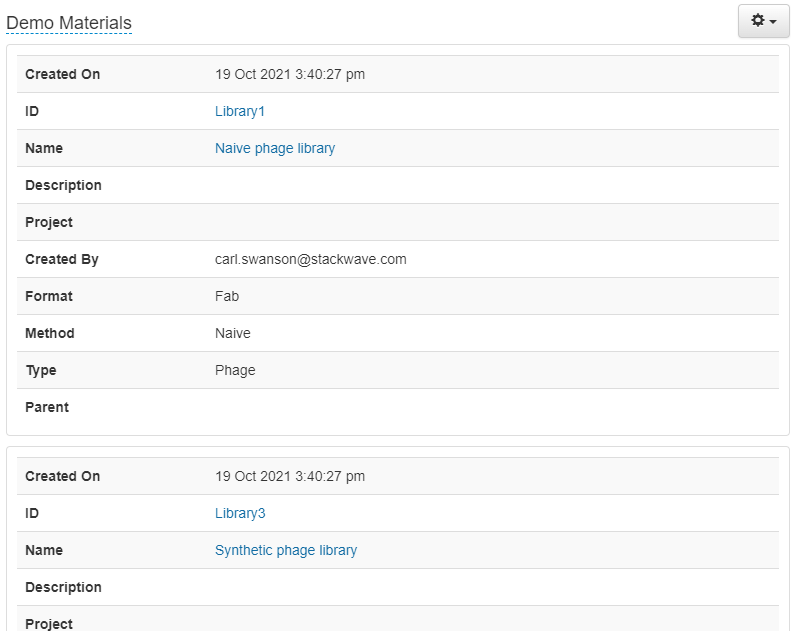Open the Library3 ID link
799x631 pixels.
click(240, 513)
